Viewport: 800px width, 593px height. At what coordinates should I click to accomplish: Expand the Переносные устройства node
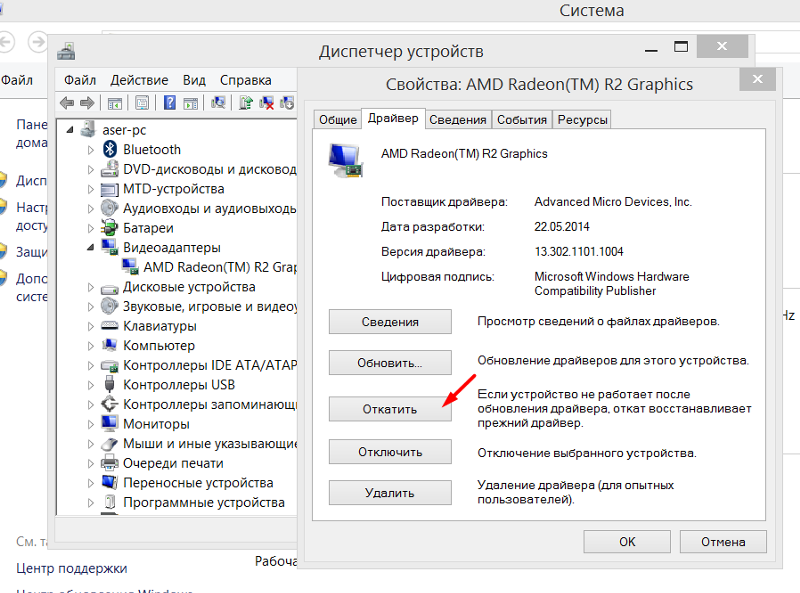point(90,483)
